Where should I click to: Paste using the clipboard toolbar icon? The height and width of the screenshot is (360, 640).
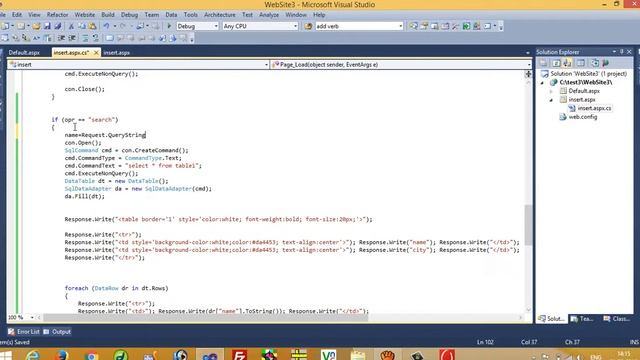point(92,26)
